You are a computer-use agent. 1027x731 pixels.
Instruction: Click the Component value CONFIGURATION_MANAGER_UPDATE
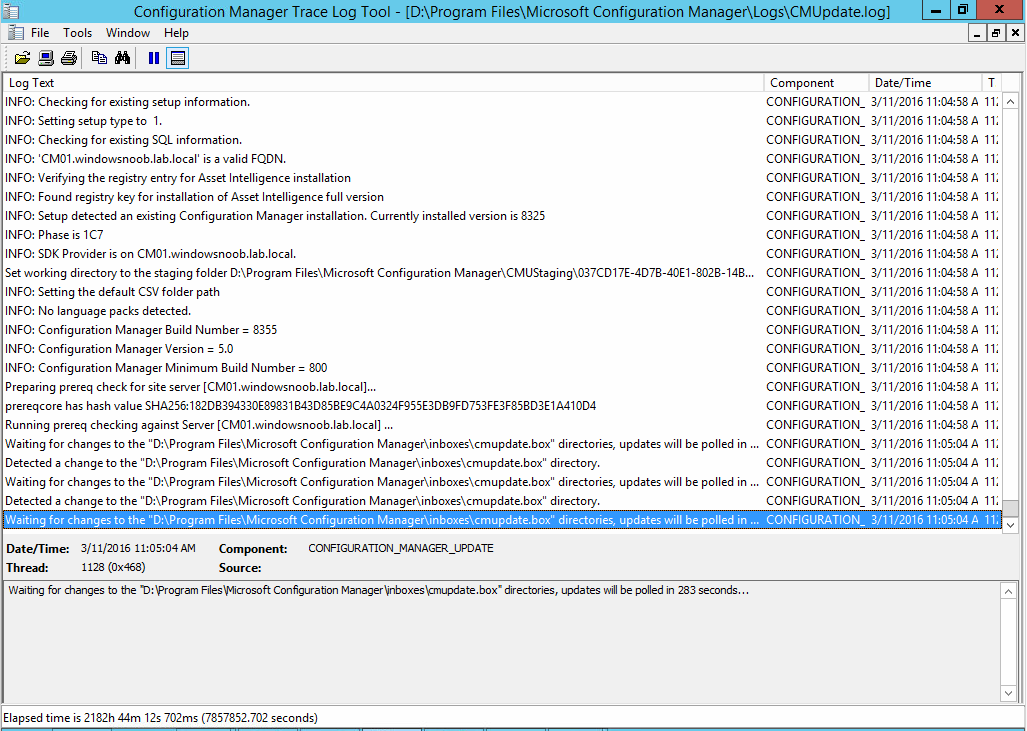click(401, 548)
